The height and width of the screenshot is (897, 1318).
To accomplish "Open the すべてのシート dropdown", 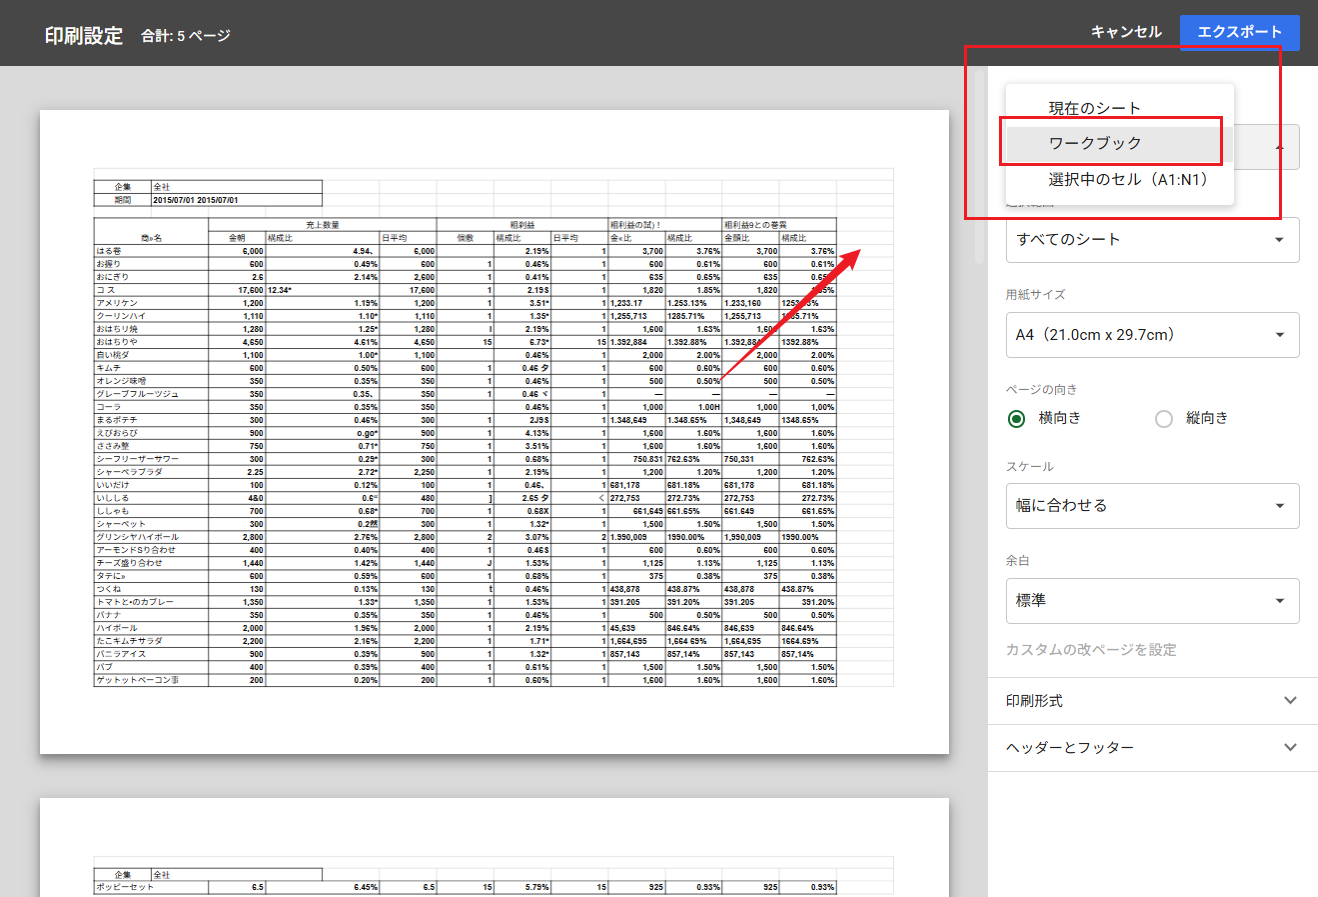I will tap(1152, 240).
